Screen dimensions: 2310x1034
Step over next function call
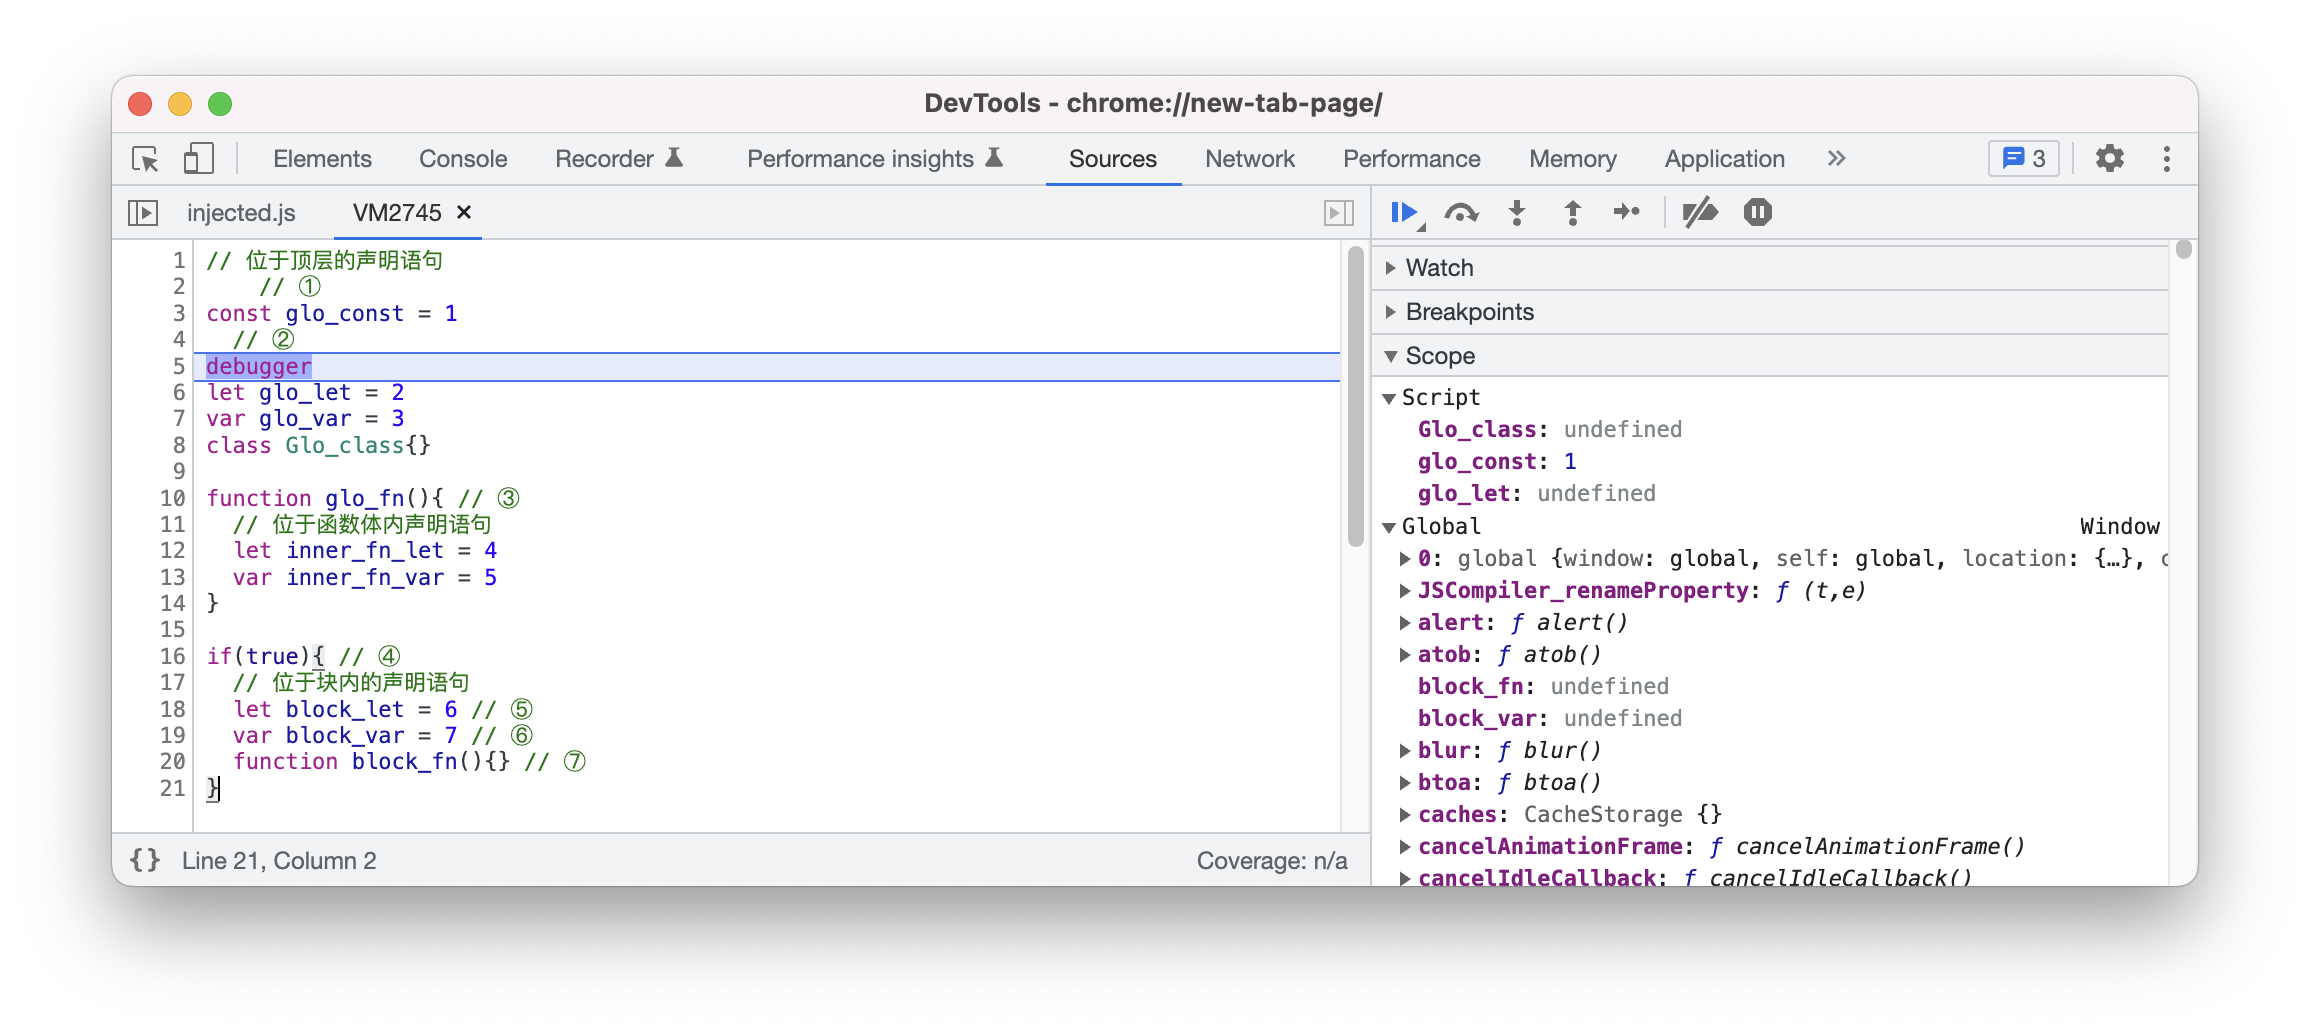(x=1461, y=213)
